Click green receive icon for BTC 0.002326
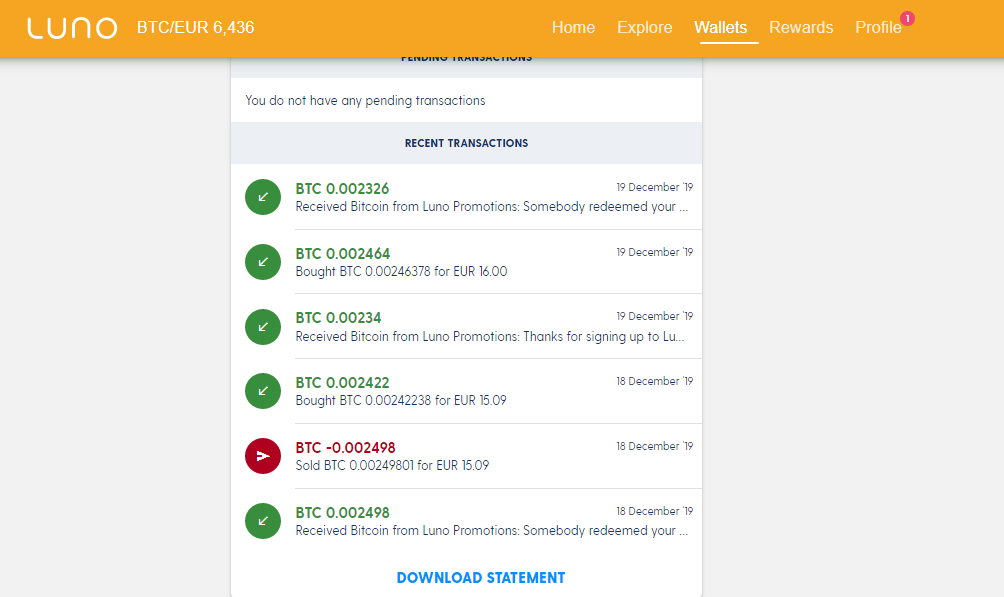Viewport: 1004px width, 597px height. tap(263, 197)
